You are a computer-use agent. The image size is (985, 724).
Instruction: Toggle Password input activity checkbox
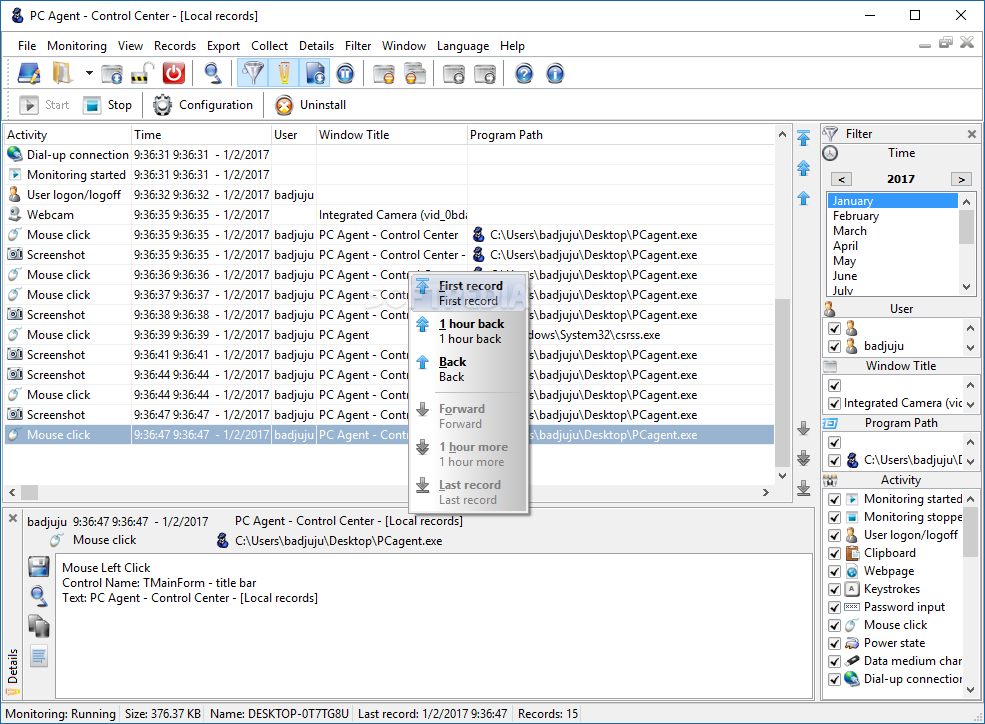[x=834, y=607]
